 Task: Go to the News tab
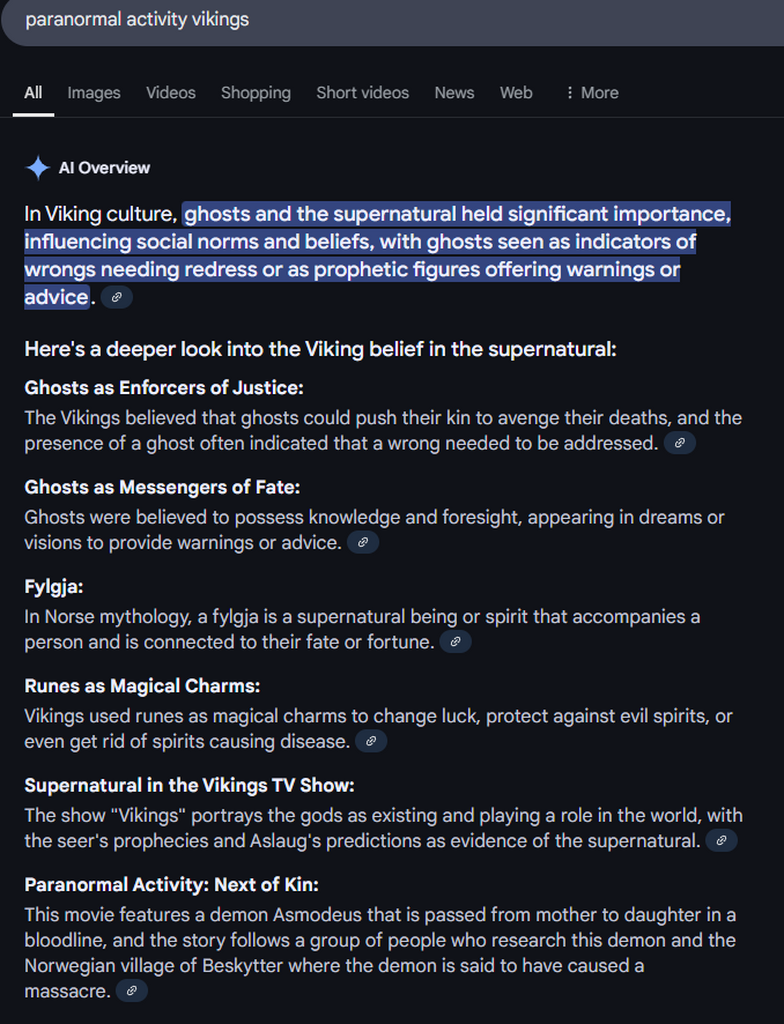454,93
